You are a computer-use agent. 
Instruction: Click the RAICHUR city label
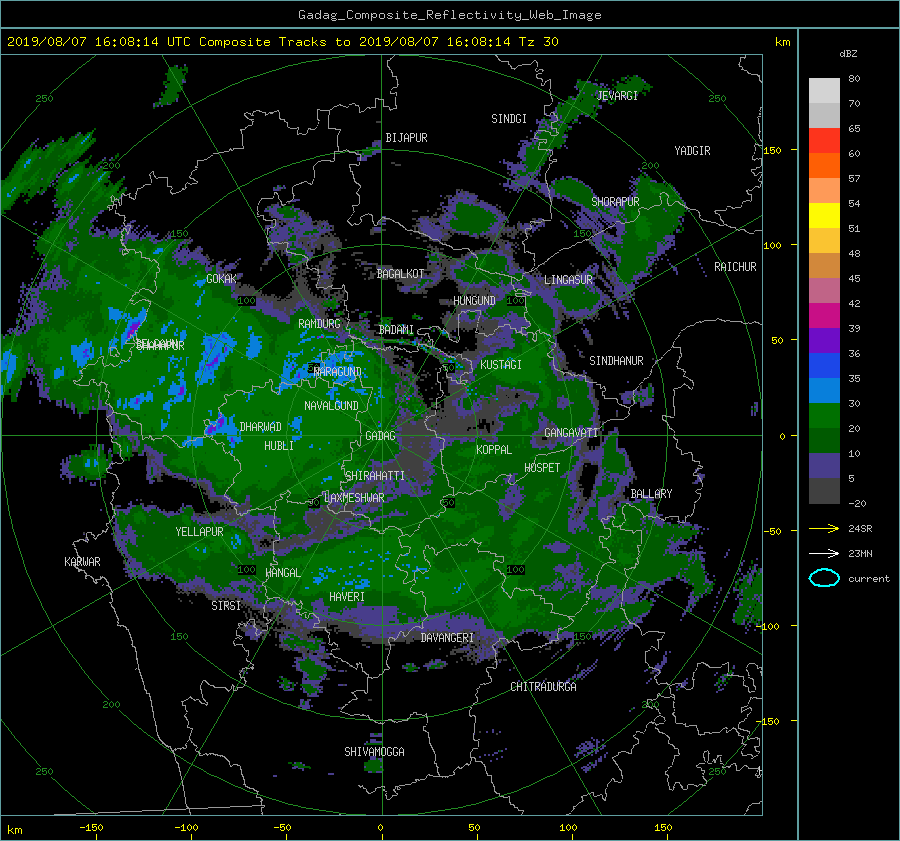coord(735,267)
